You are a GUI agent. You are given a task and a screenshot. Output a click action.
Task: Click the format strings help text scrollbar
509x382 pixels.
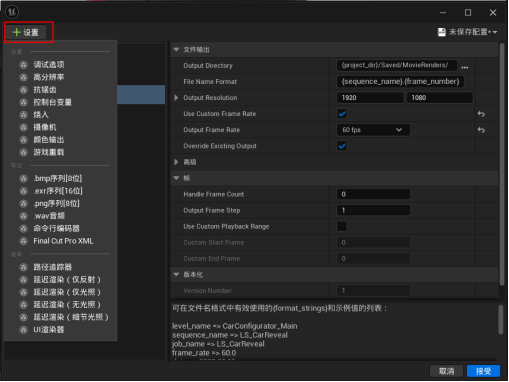[x=501, y=320]
